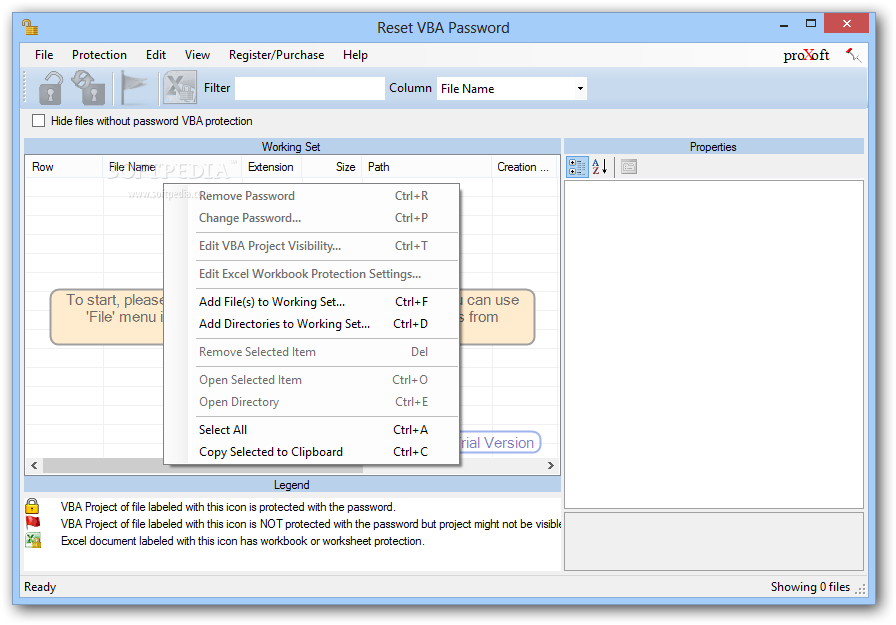Click Open Directory menu entry
This screenshot has width=896, height=625.
click(311, 402)
